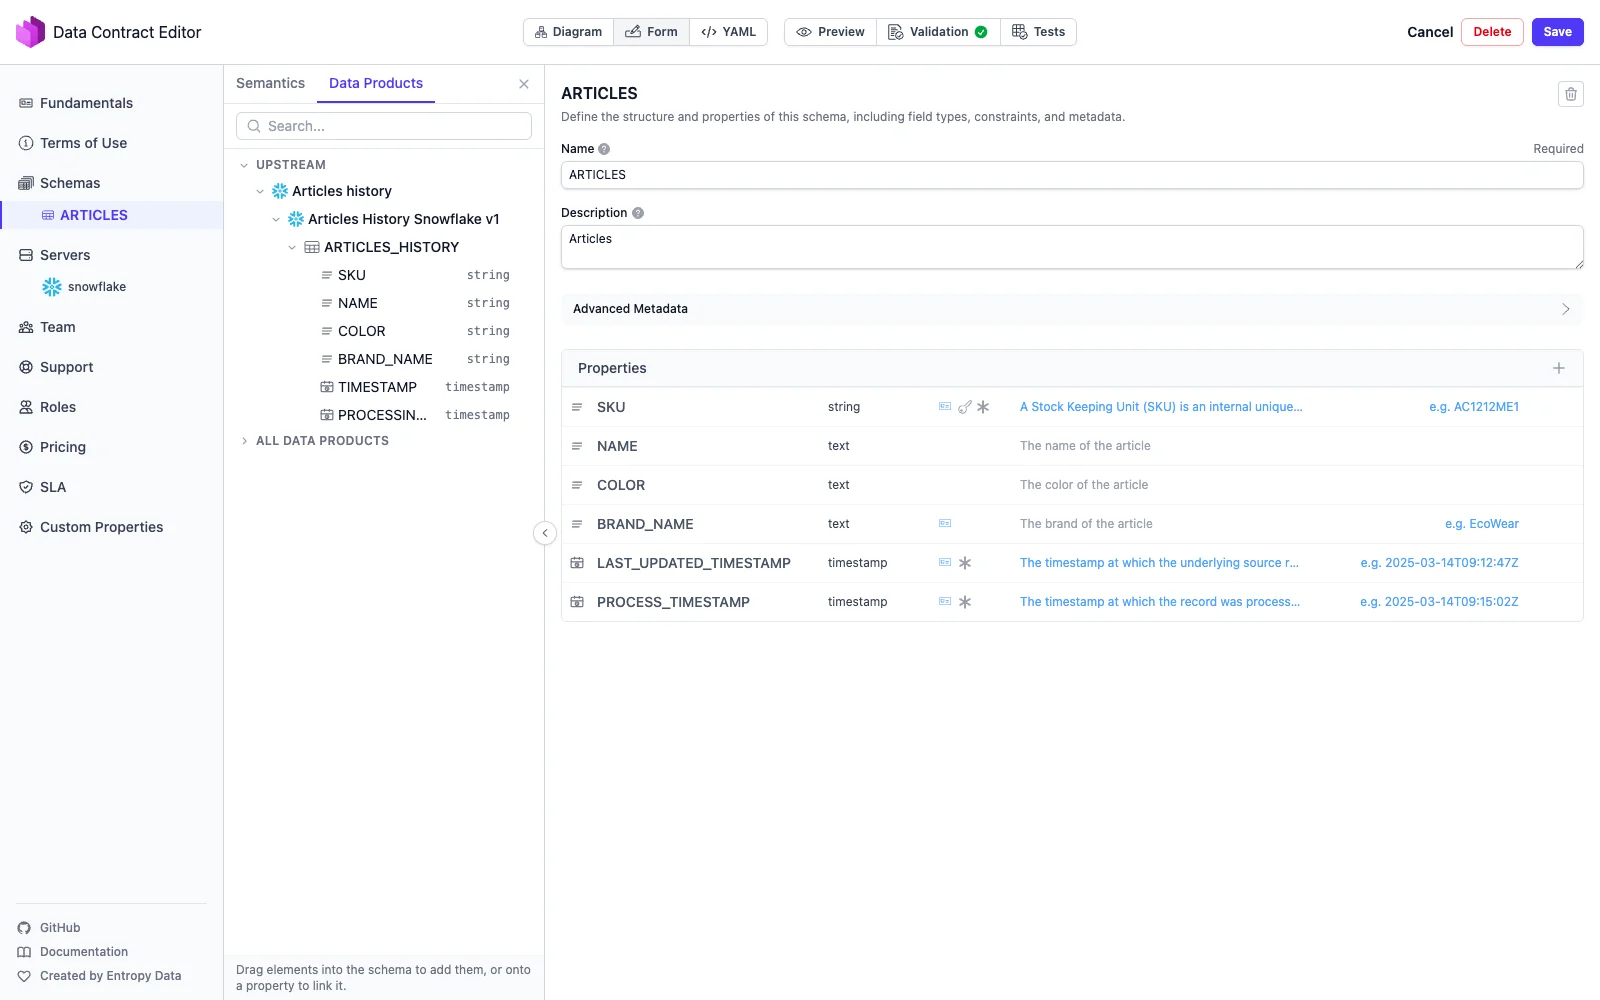
Task: Click the Save button
Action: 1558,32
